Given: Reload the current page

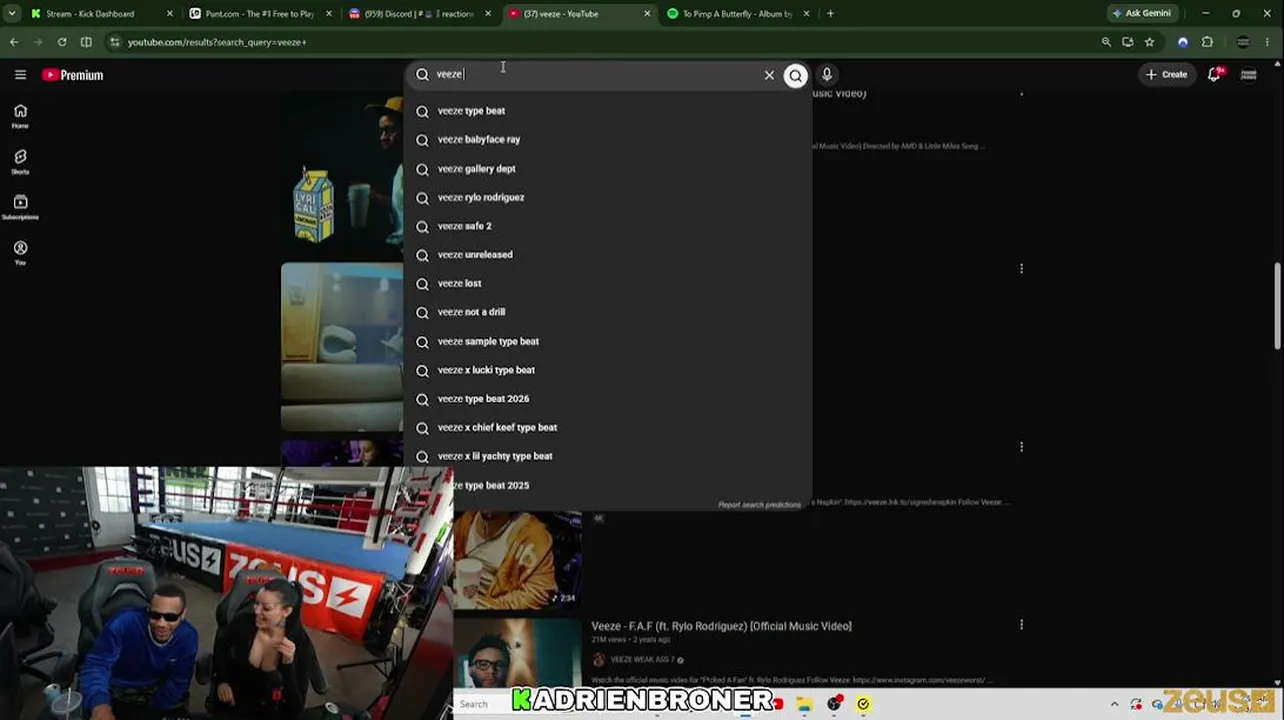Looking at the screenshot, I should (x=62, y=42).
